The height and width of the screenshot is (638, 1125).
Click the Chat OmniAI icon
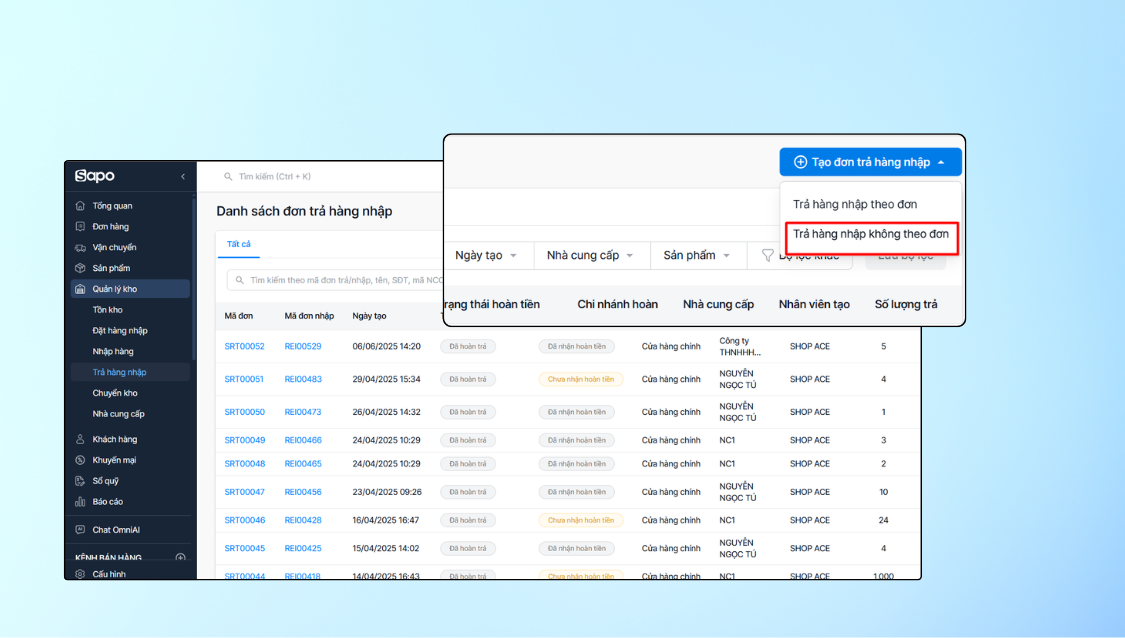pos(80,530)
